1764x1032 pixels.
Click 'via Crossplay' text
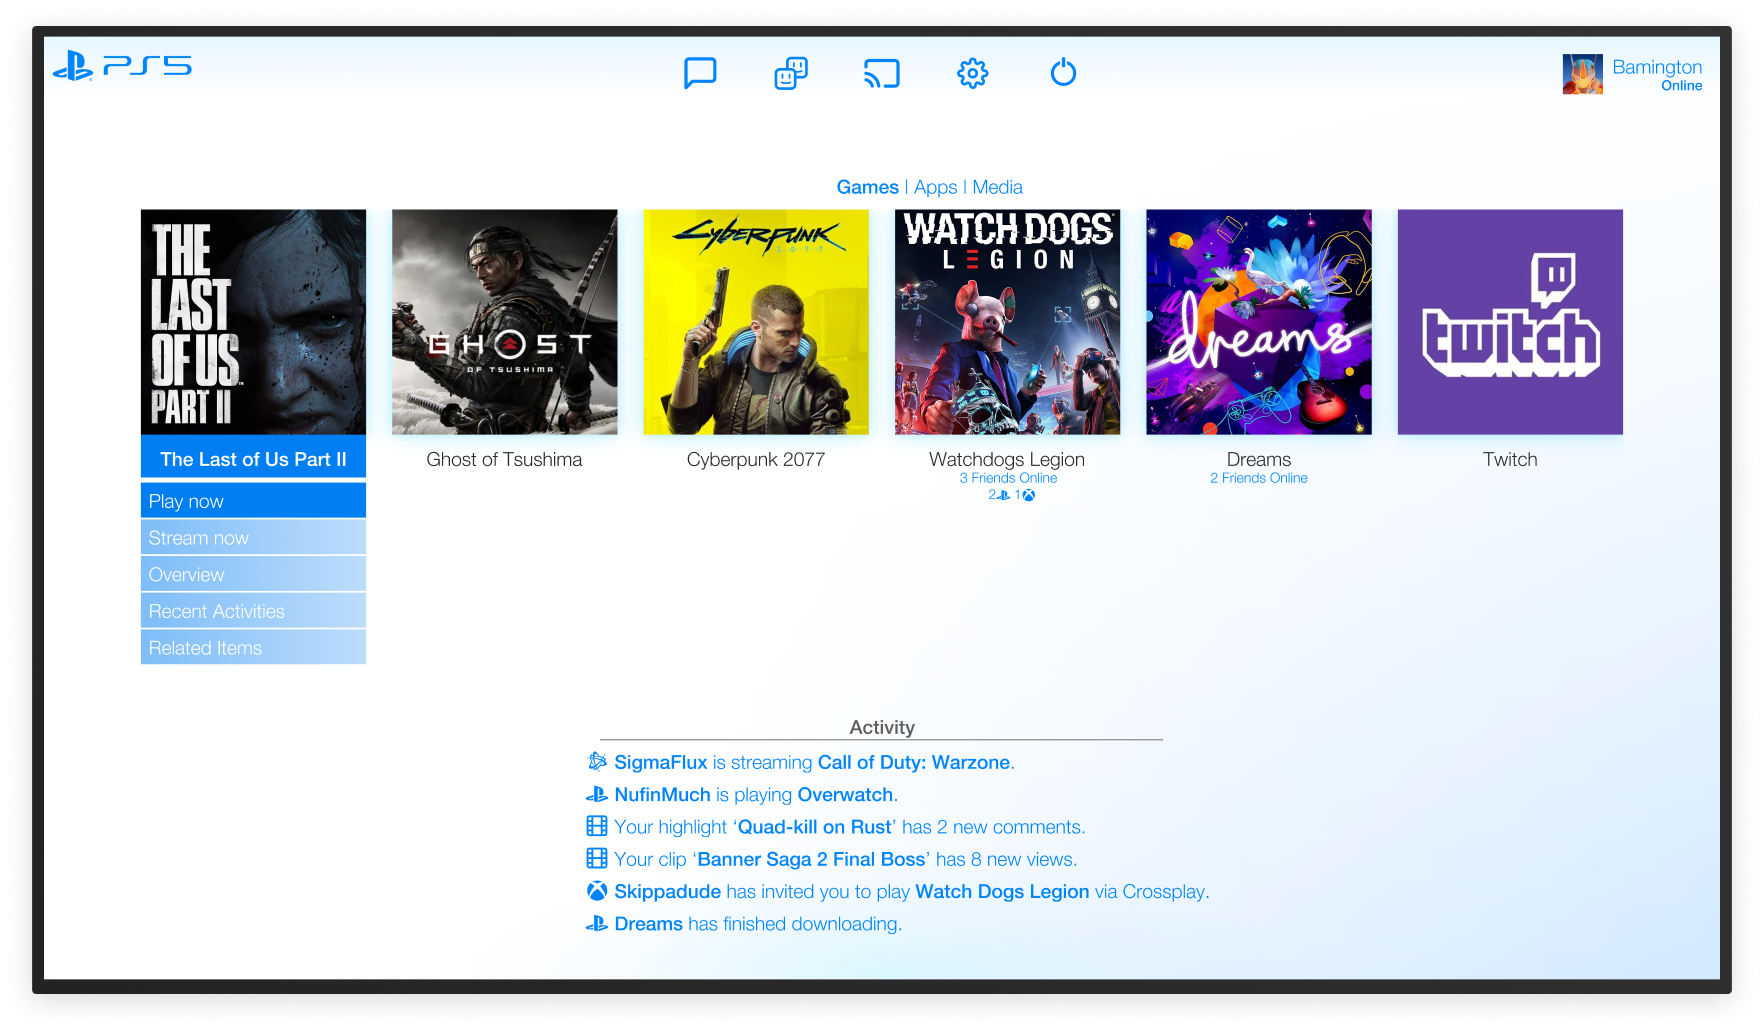1152,891
